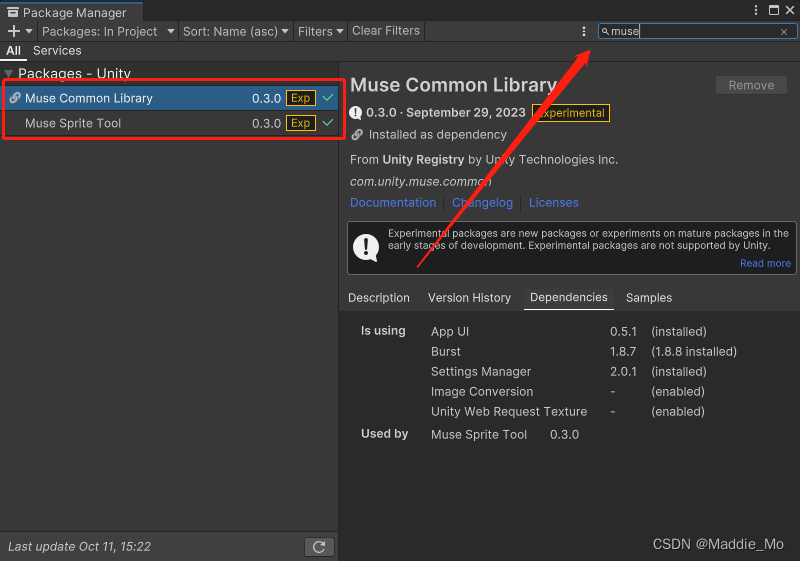This screenshot has width=800, height=561.
Task: Open the Changelog link
Action: (482, 202)
